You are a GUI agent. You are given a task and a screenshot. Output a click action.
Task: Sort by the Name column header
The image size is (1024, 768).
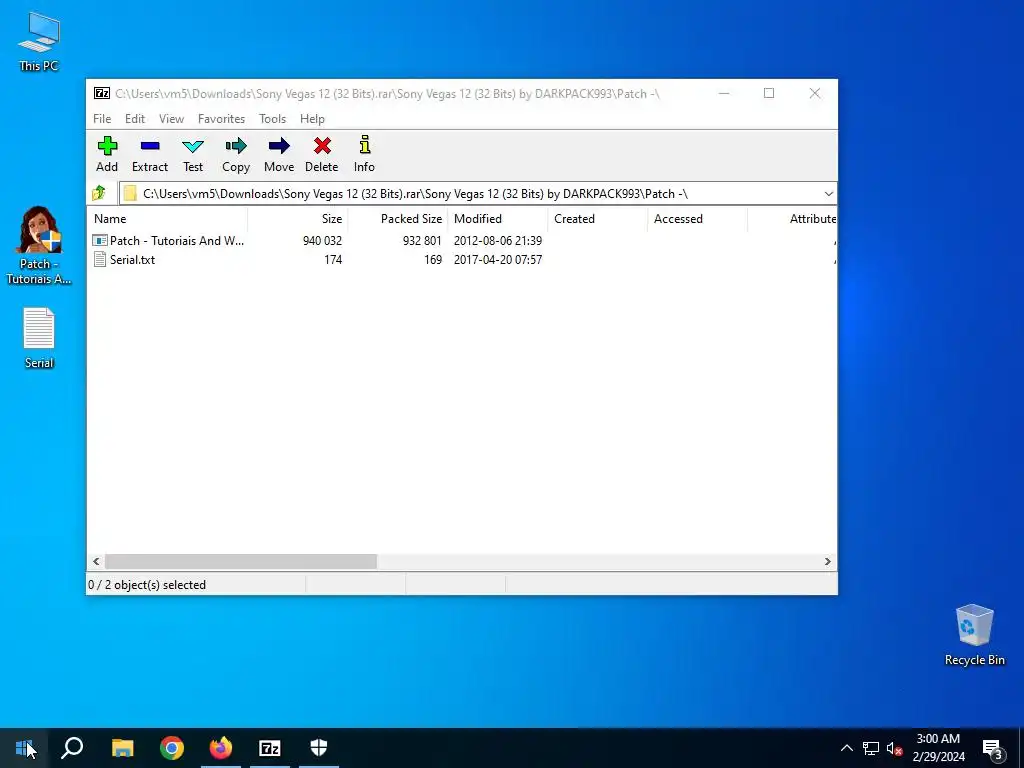[x=167, y=219]
